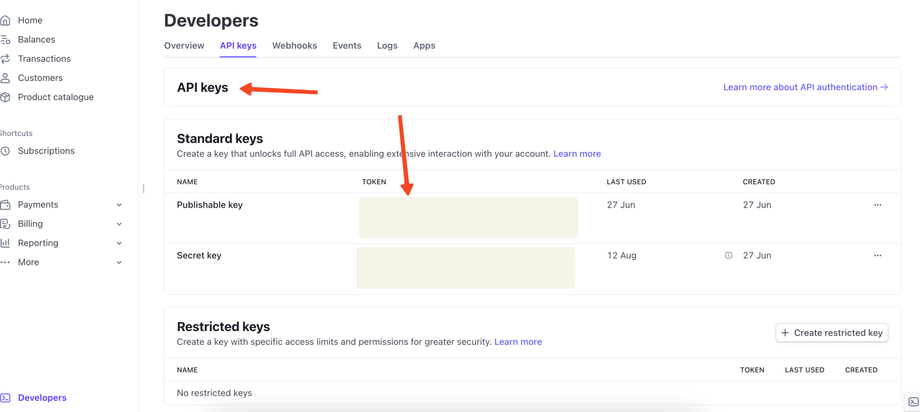
Task: Open the Secret key options menu
Action: pos(877,256)
